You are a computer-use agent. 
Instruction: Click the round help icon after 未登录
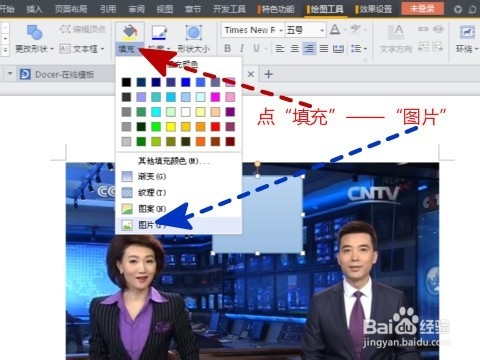458,9
